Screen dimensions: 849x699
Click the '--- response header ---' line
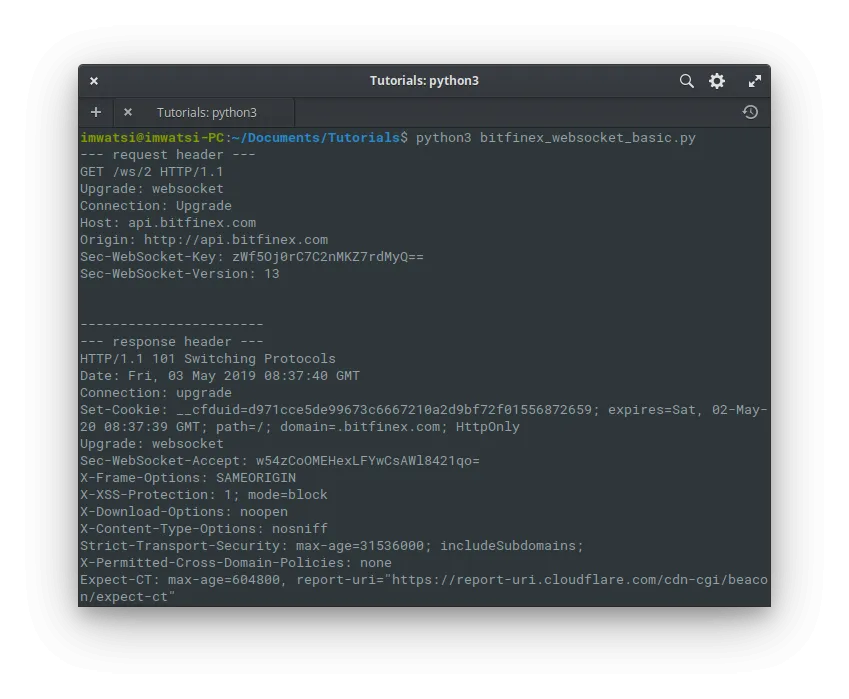[172, 342]
